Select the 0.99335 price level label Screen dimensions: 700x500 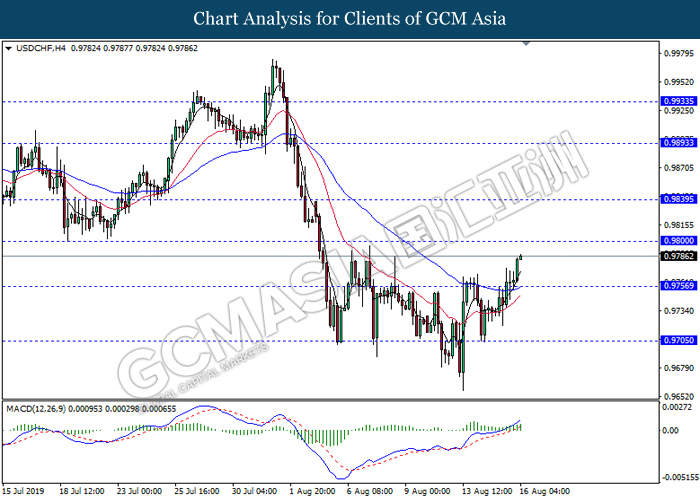679,101
